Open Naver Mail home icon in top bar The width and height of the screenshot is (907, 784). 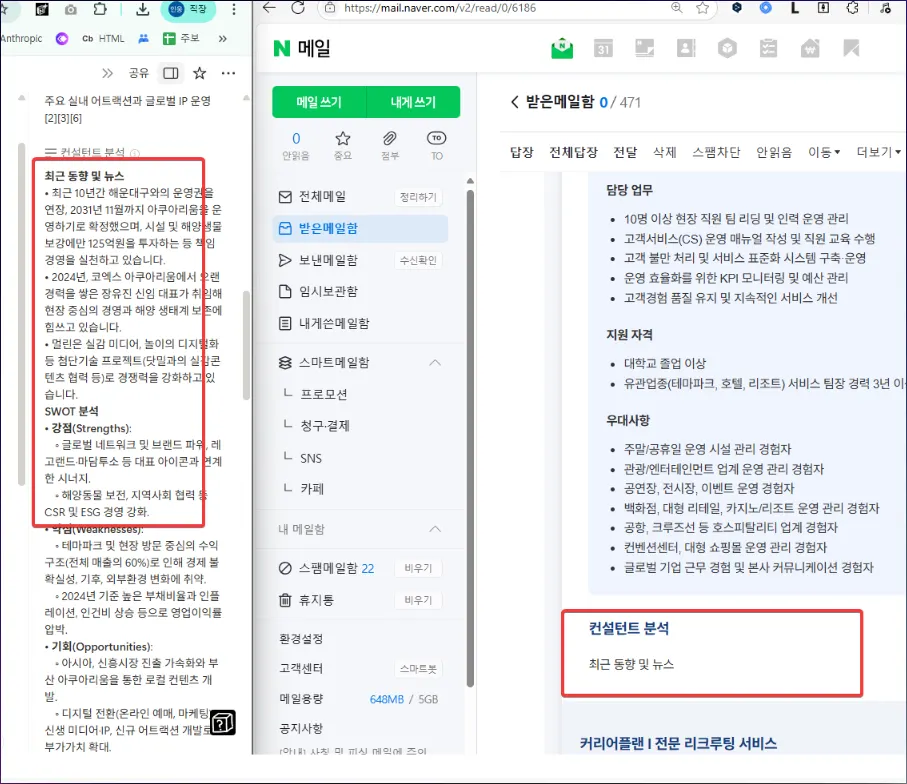point(562,49)
